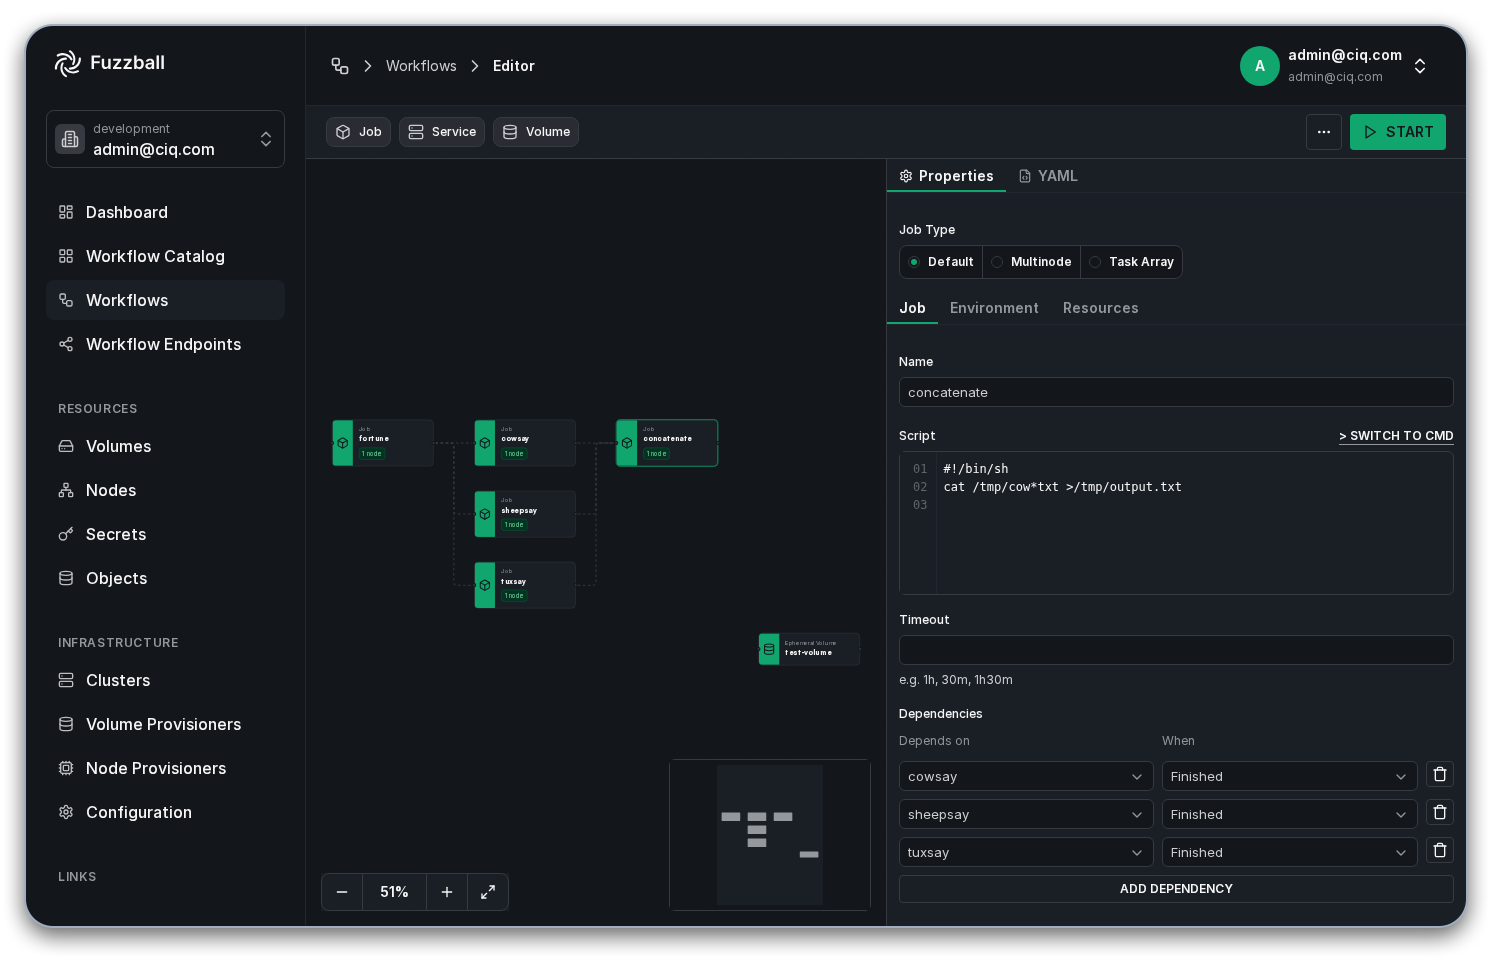Select the concatenate job node
The height and width of the screenshot is (960, 1492).
667,443
